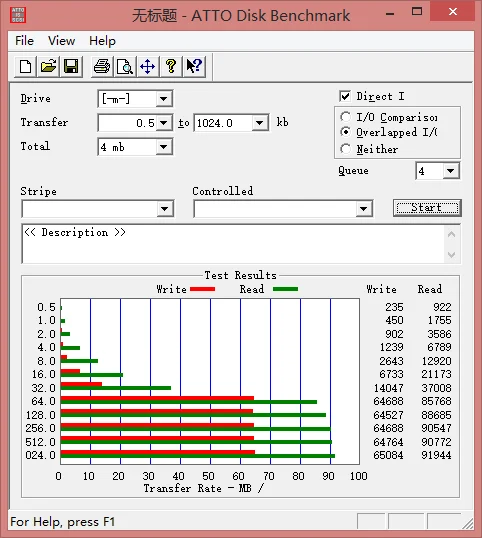Minimize the ATTO Disk Benchmark window
The width and height of the screenshot is (482, 538).
click(390, 14)
